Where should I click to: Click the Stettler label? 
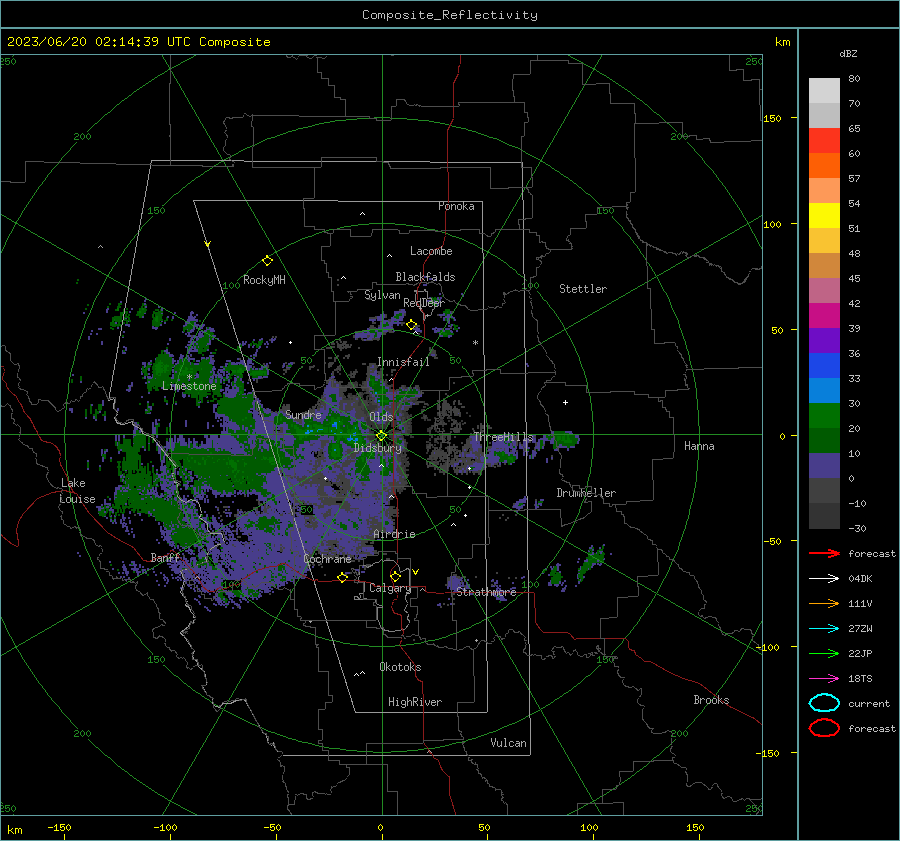coord(583,289)
